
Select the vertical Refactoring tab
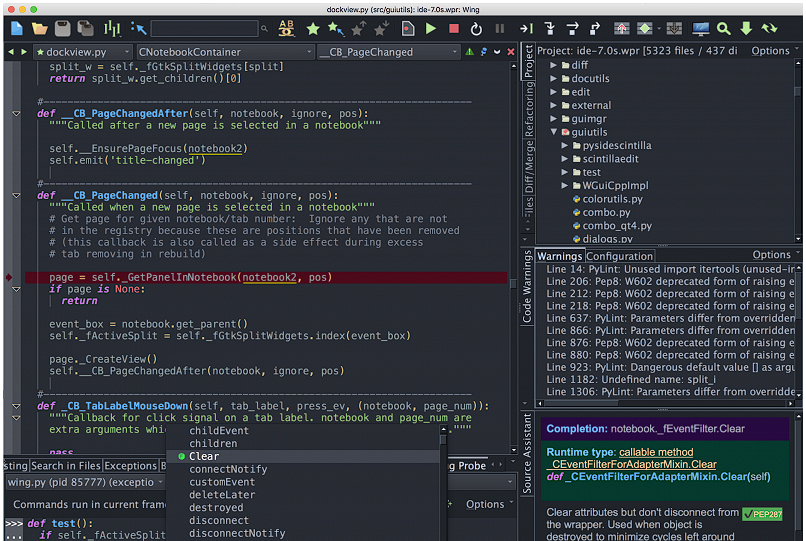pyautogui.click(x=528, y=110)
